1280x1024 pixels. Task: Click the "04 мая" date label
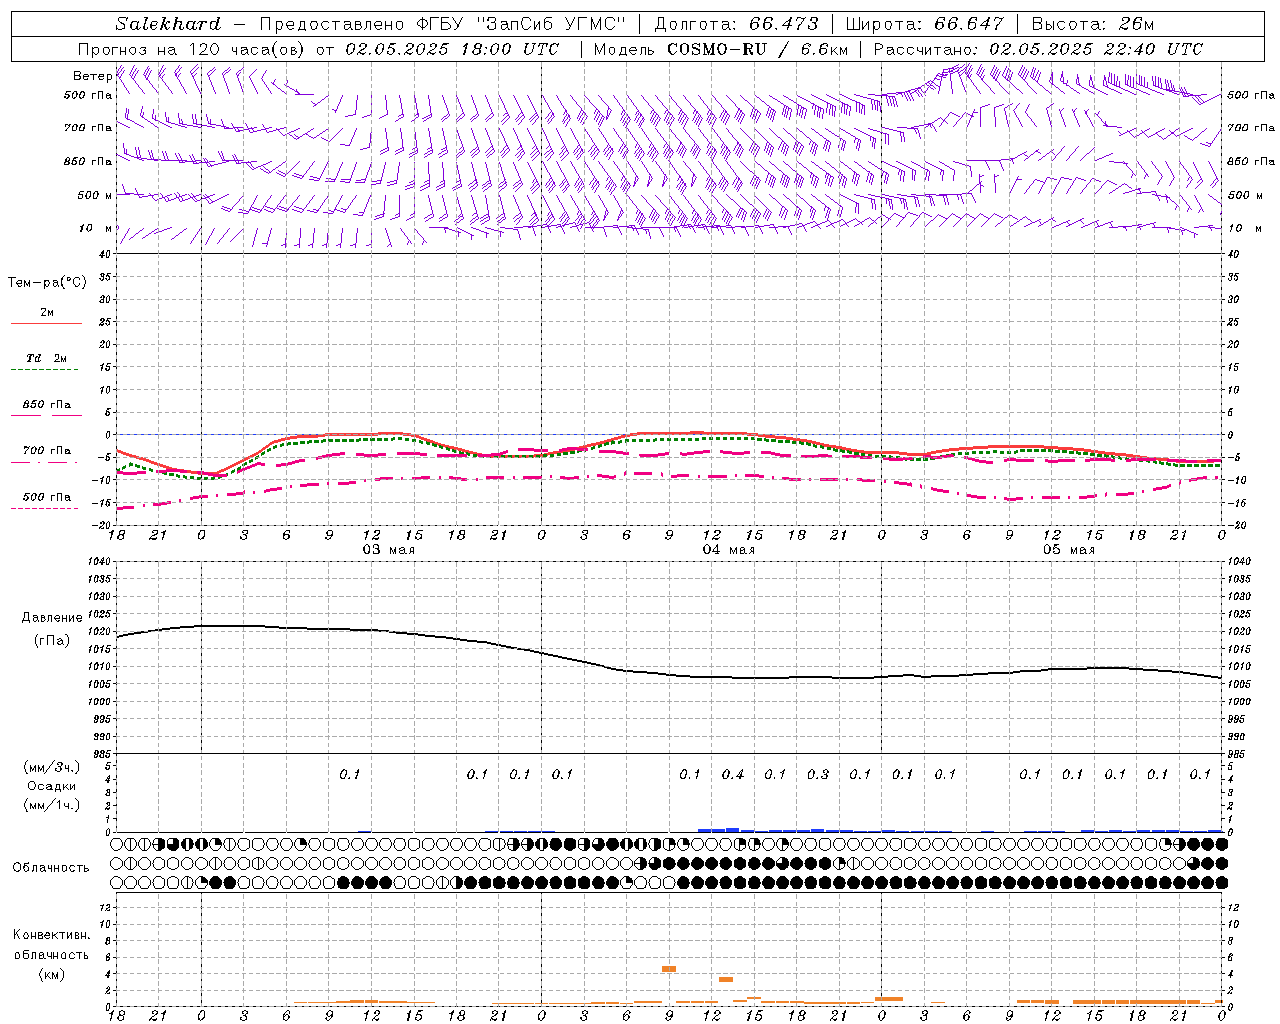coord(728,550)
